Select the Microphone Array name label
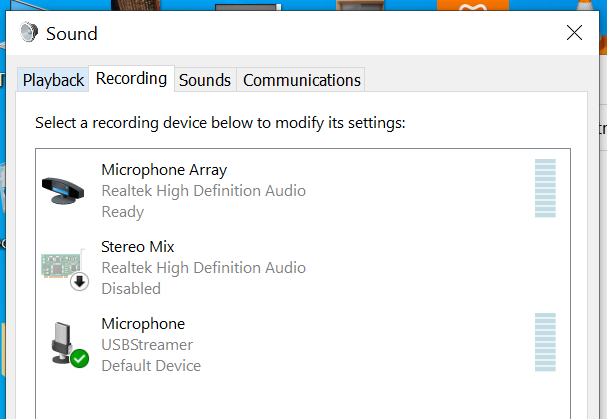Screen dimensions: 607x419 coord(164,170)
